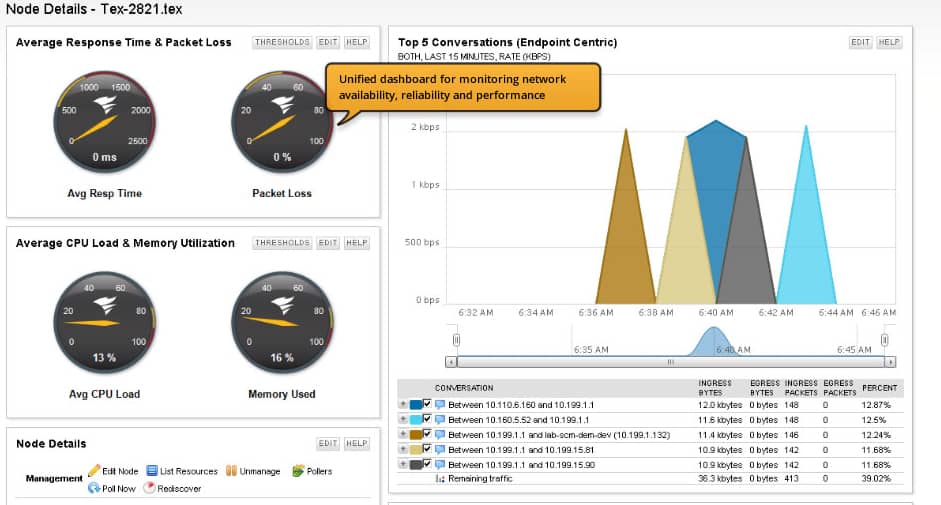The width and height of the screenshot is (941, 505).
Task: Click the Poll Now icon
Action: [x=94, y=488]
